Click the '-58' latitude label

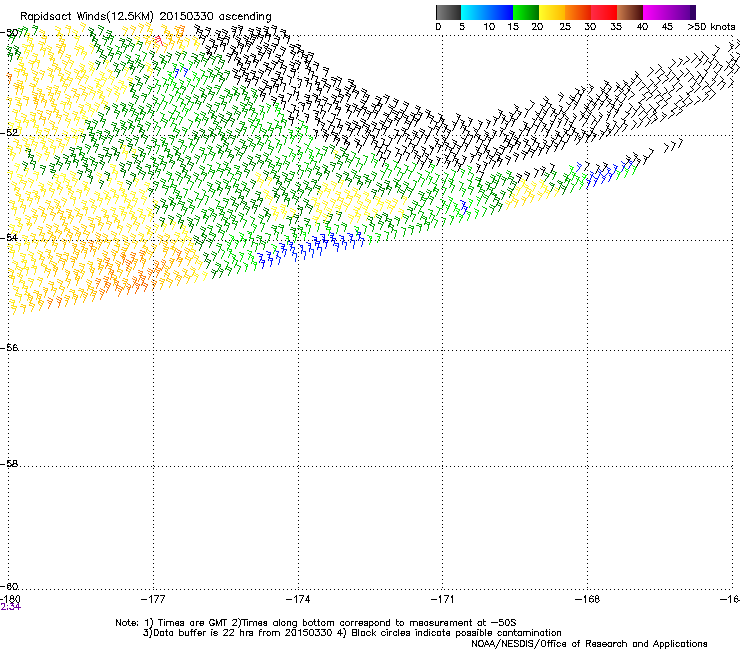9,464
